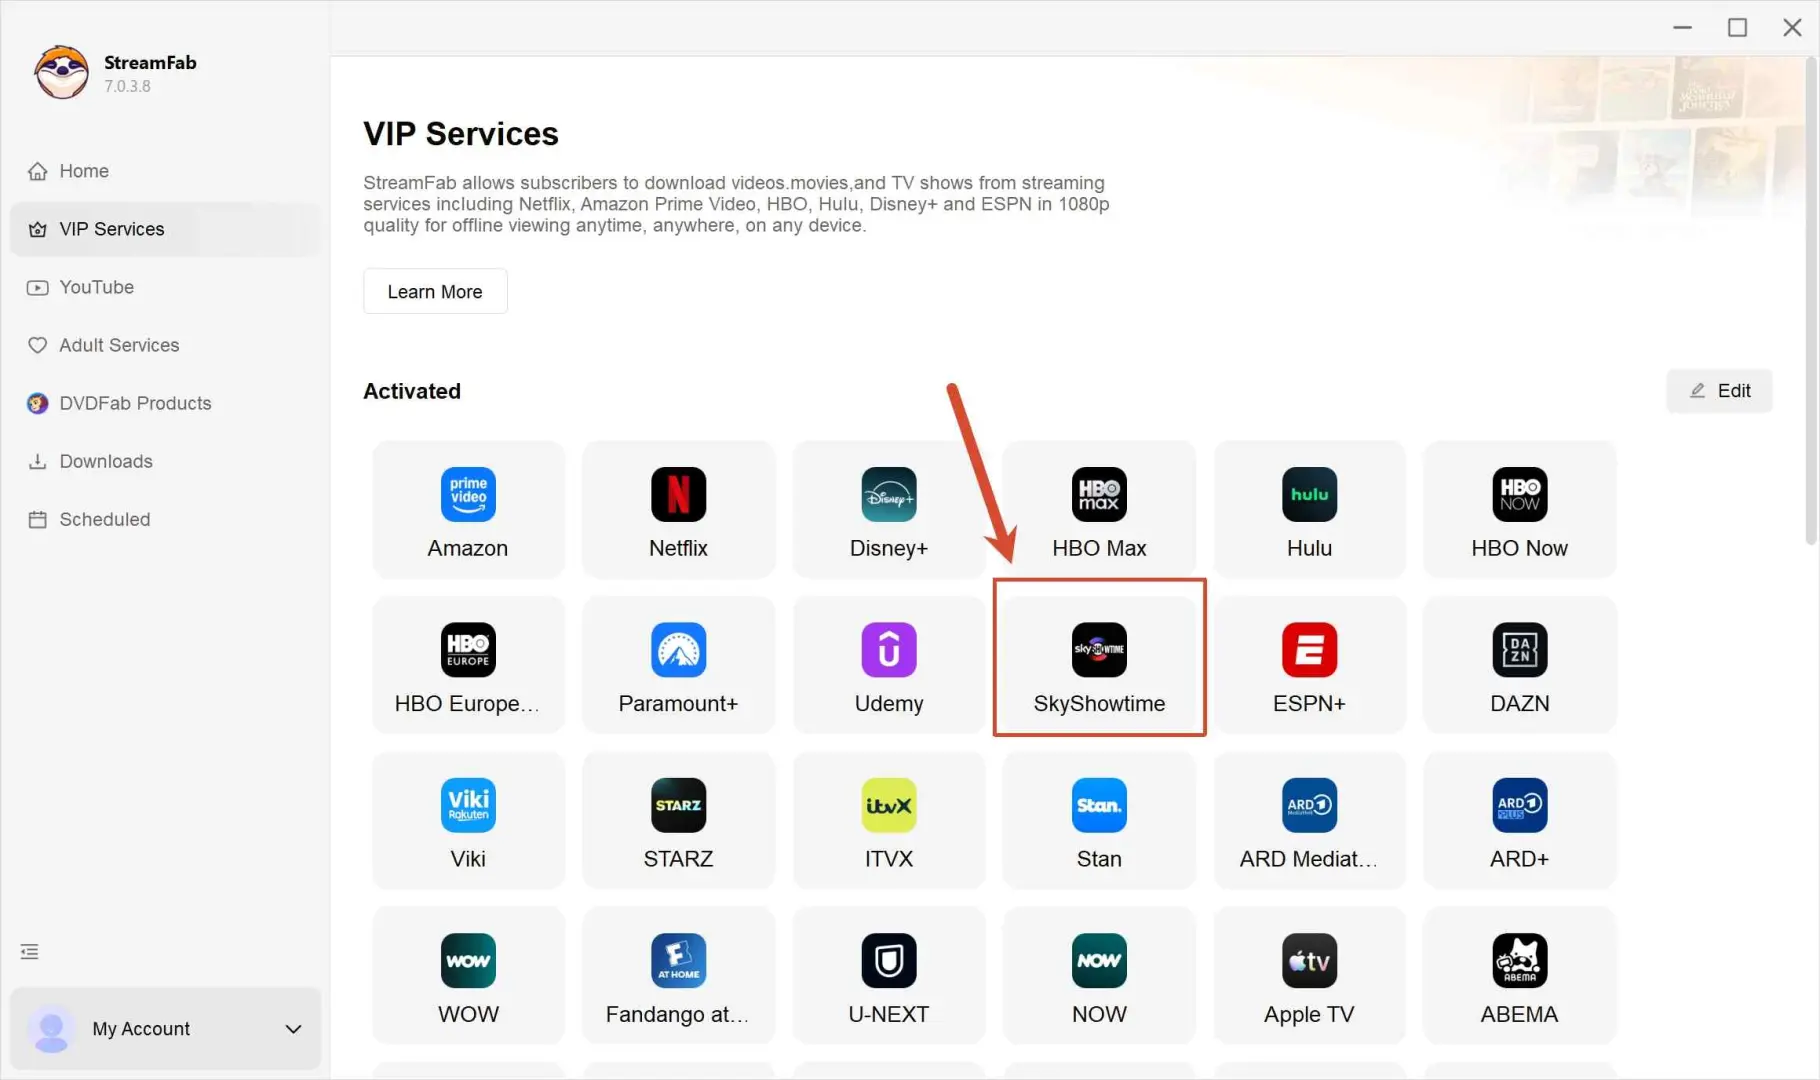The width and height of the screenshot is (1820, 1080).
Task: Select VIP Services in the sidebar
Action: point(166,229)
